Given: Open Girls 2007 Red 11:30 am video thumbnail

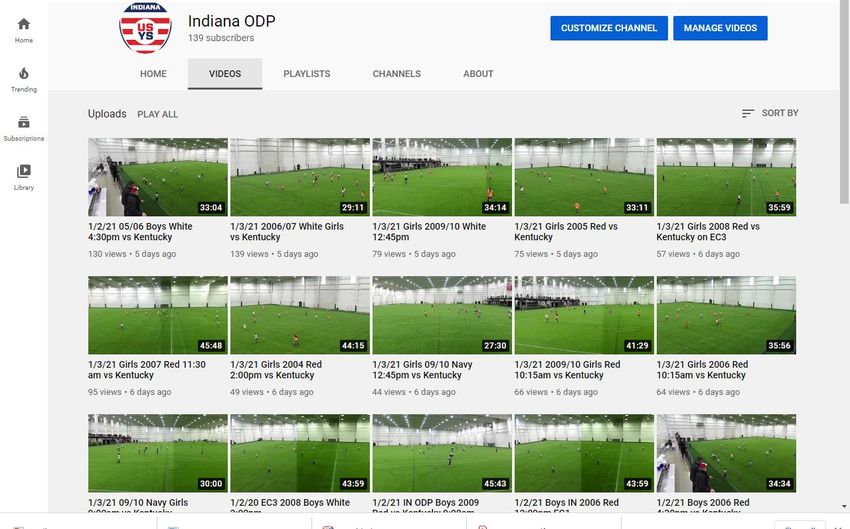Looking at the screenshot, I should click(x=158, y=315).
